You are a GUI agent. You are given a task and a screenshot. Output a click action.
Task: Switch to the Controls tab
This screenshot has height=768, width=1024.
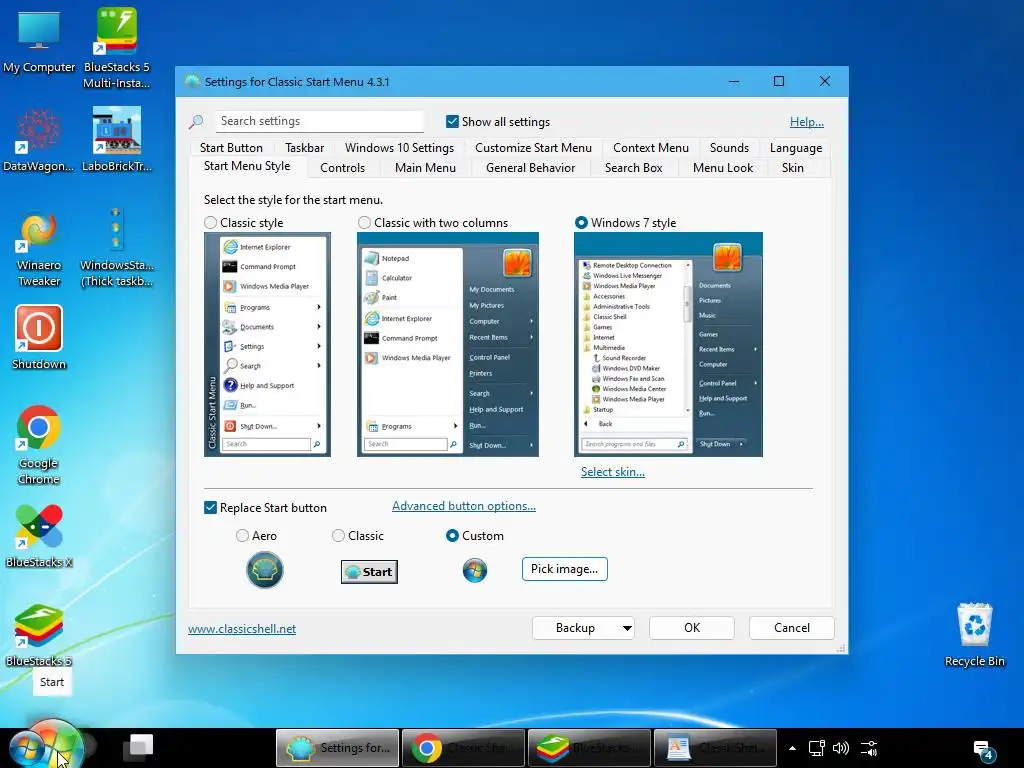point(342,168)
